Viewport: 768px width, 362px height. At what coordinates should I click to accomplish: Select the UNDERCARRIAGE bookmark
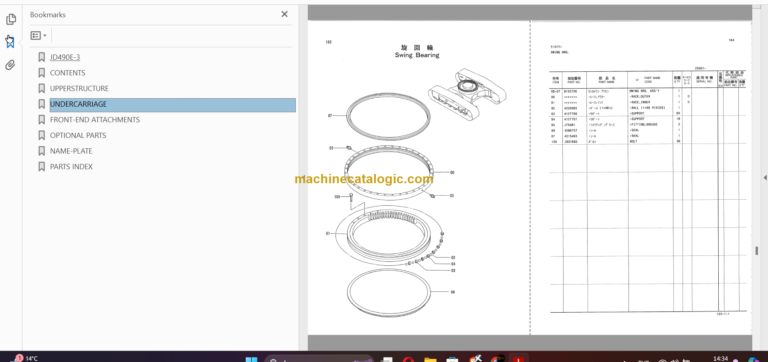pos(172,104)
